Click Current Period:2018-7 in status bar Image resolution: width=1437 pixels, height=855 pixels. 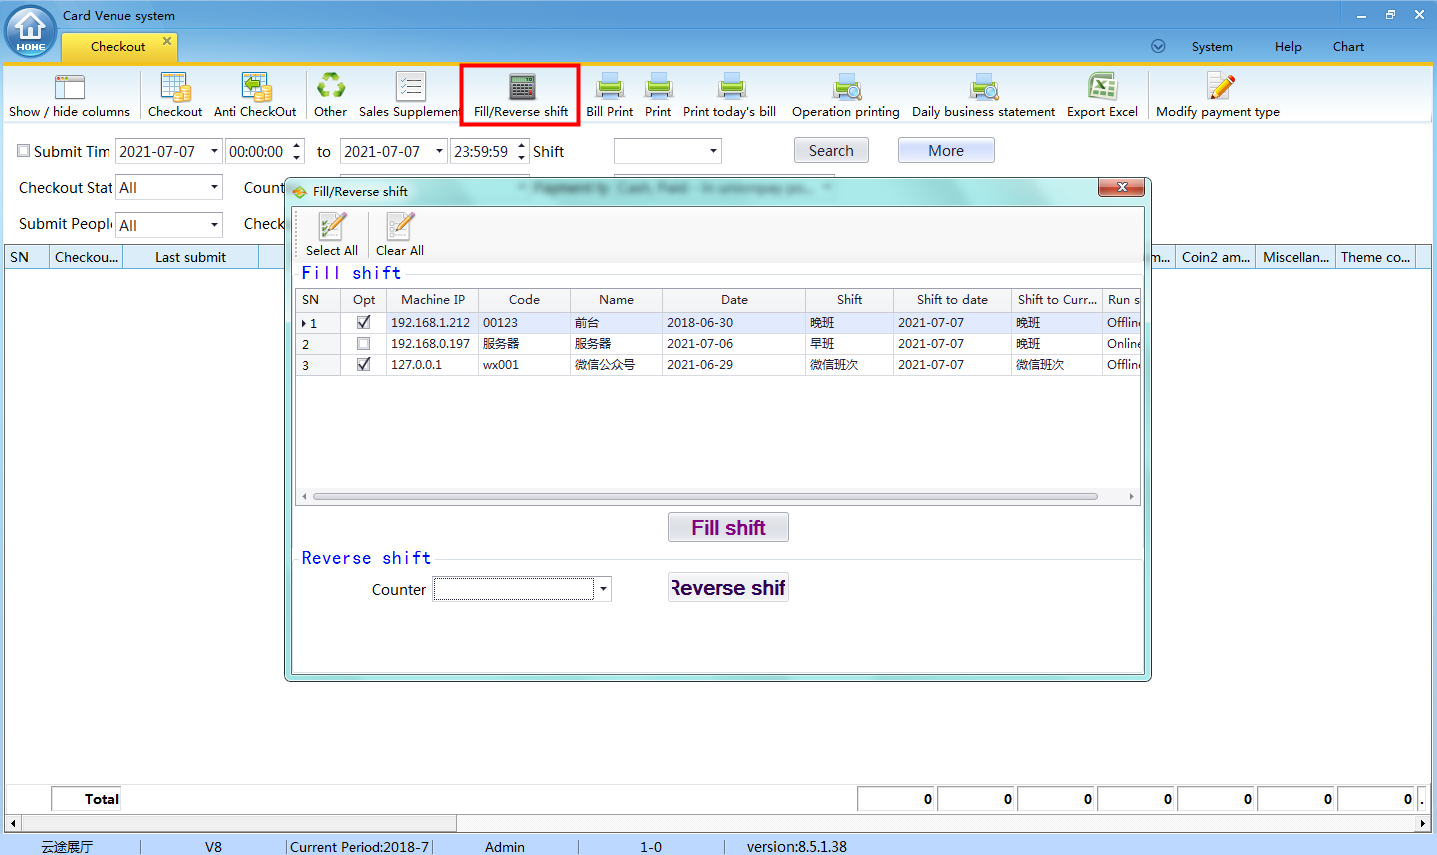click(359, 846)
